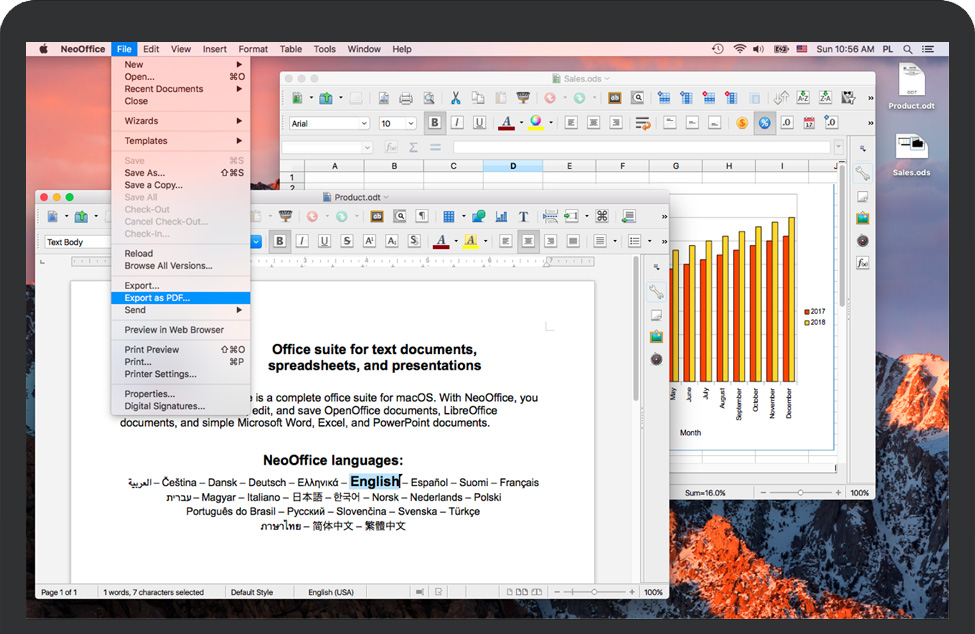This screenshot has height=634, width=975.
Task: Insert a table using the Writer toolbar grid icon
Action: click(449, 216)
